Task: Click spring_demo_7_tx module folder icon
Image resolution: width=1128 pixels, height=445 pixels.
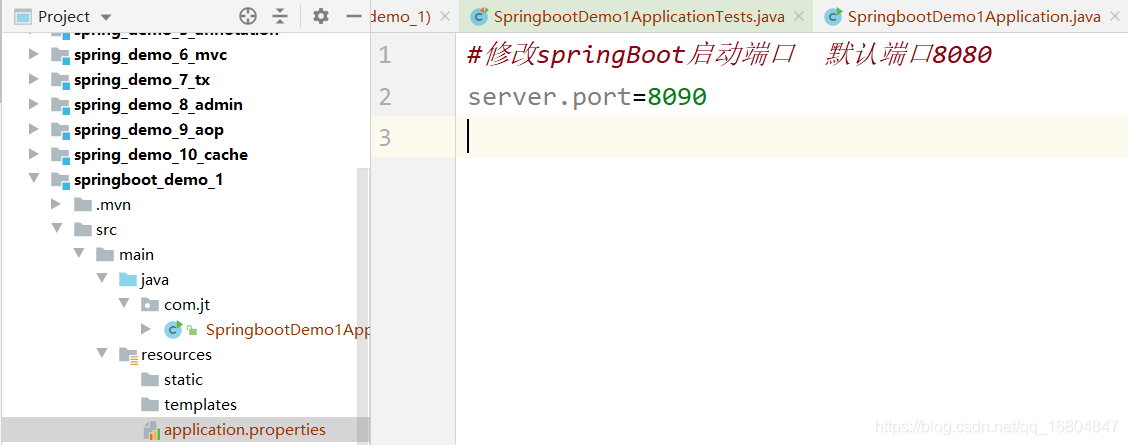Action: point(60,80)
